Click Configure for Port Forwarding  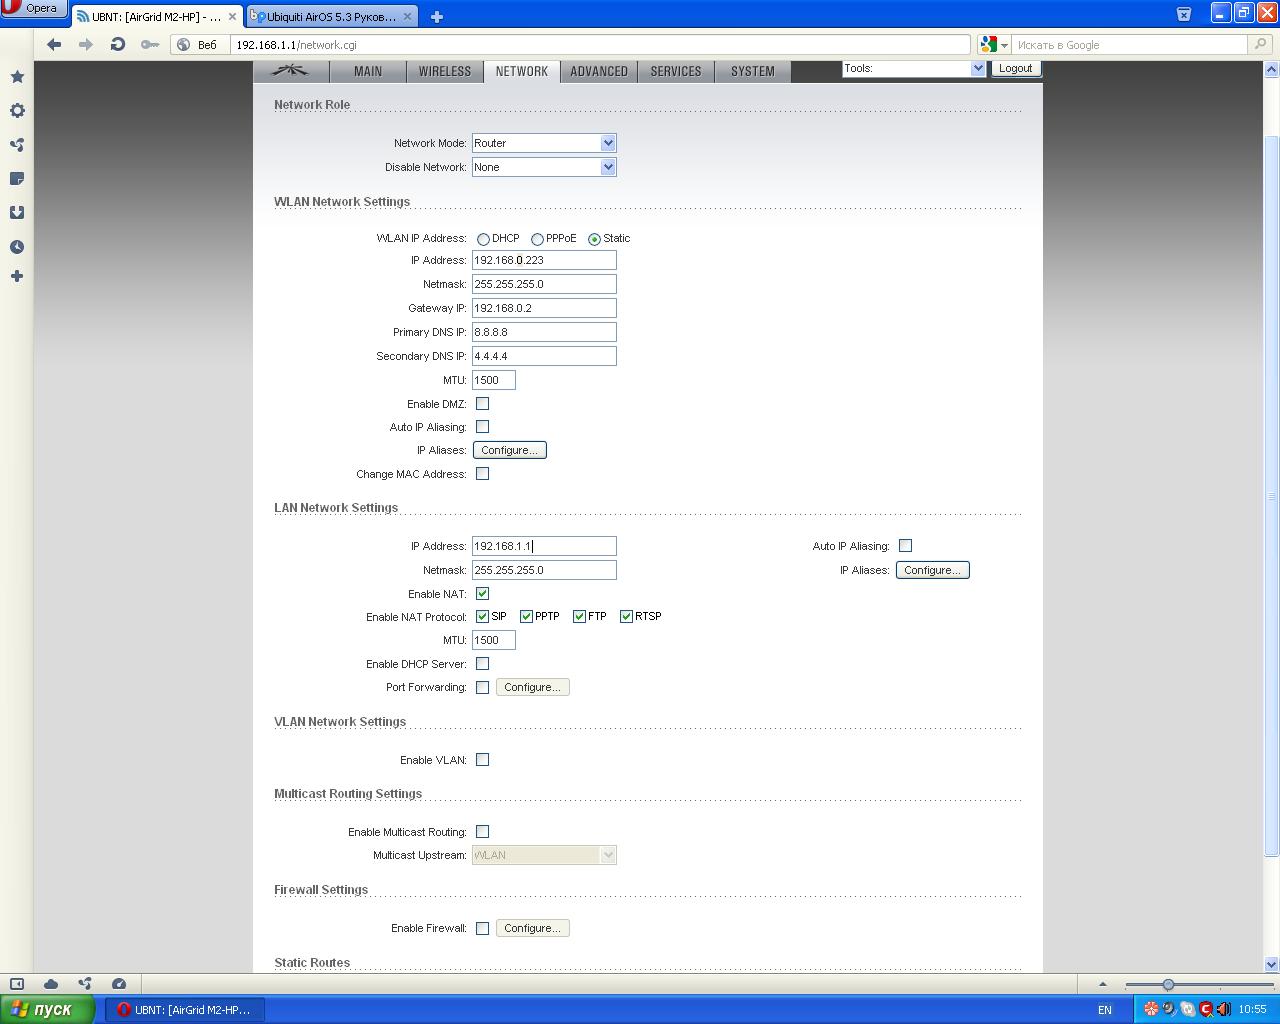point(533,687)
